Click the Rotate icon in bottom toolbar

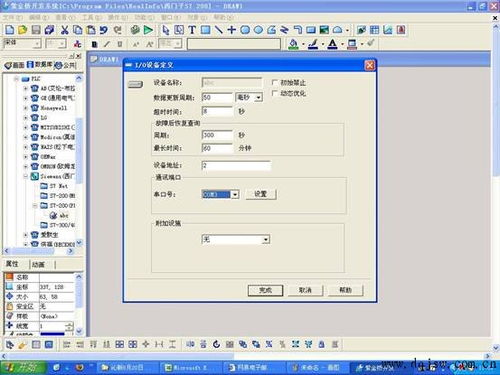tap(216, 344)
